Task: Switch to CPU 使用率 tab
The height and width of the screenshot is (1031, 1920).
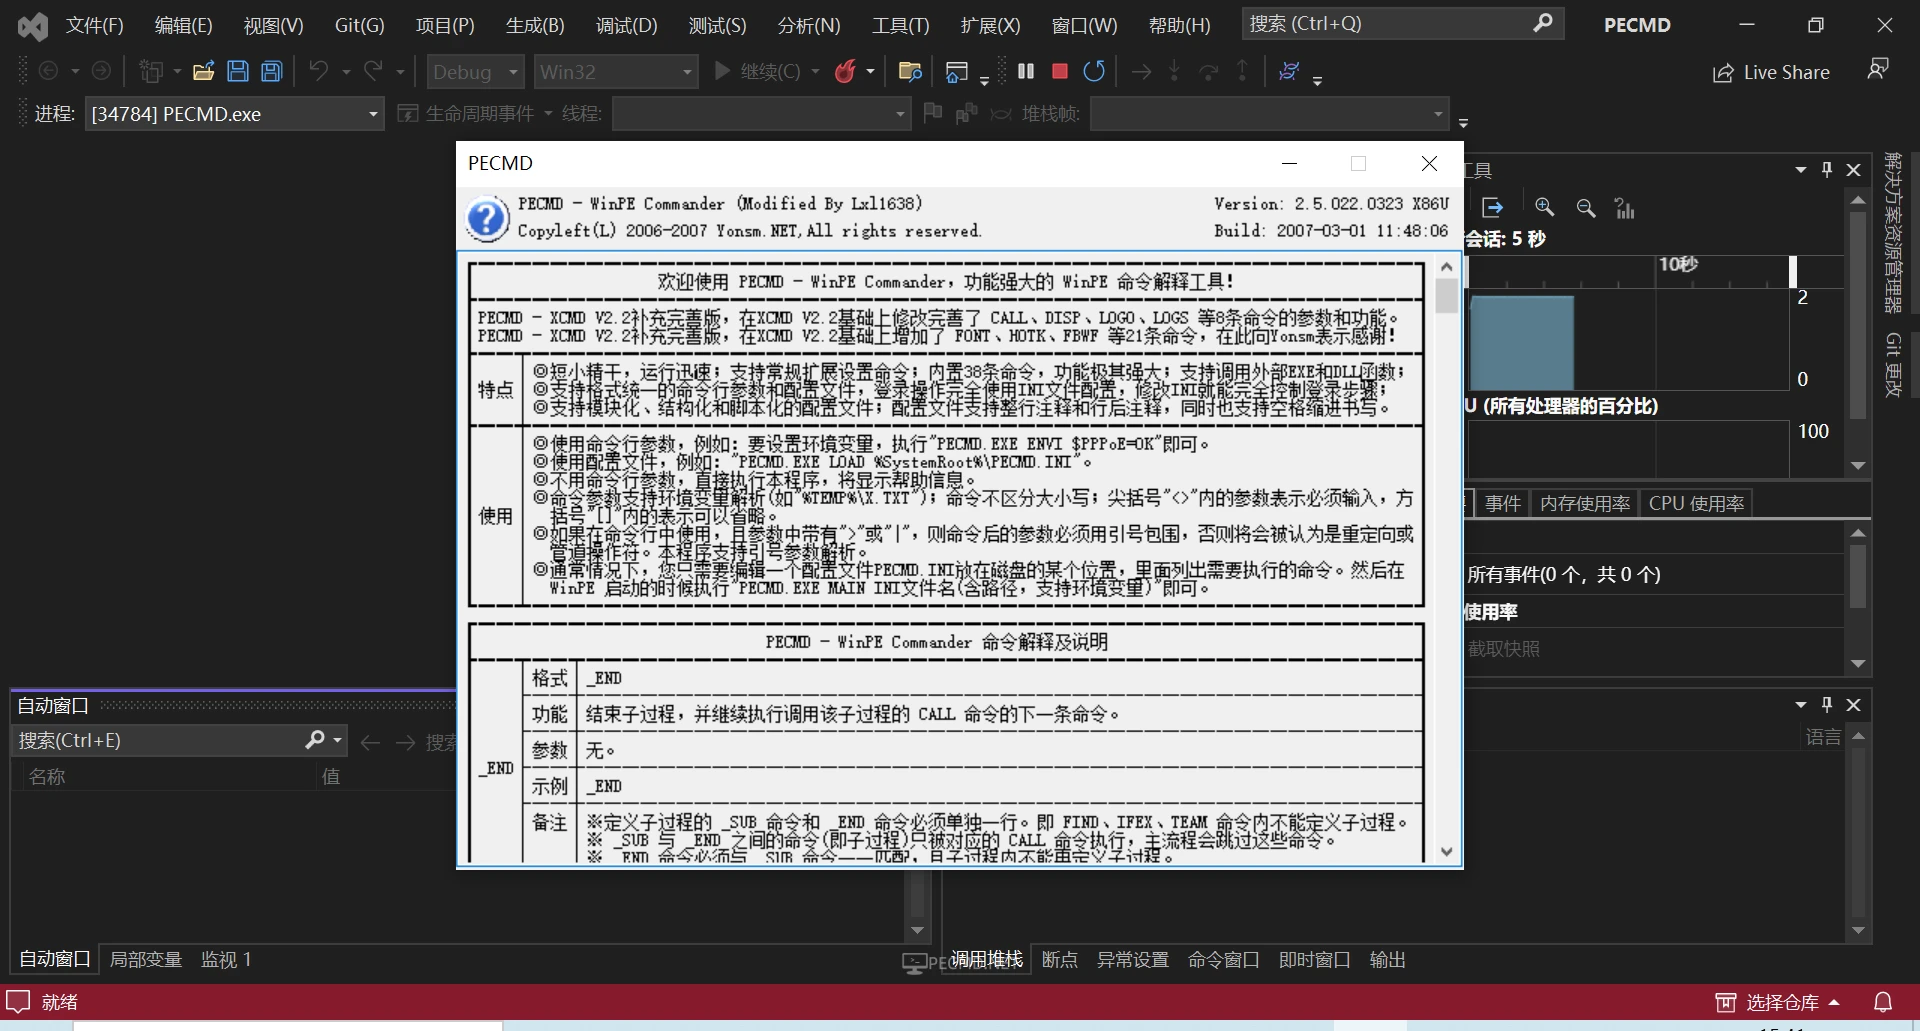Action: (x=1696, y=503)
